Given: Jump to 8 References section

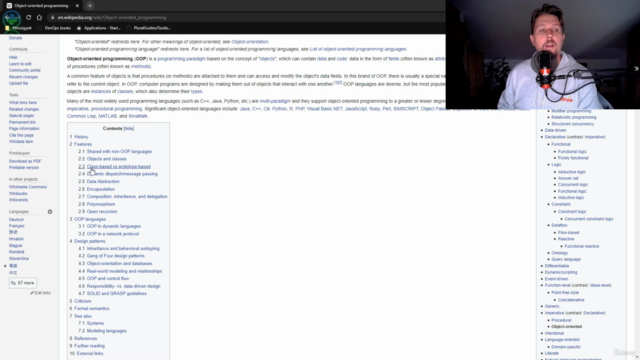Looking at the screenshot, I should pyautogui.click(x=83, y=339).
